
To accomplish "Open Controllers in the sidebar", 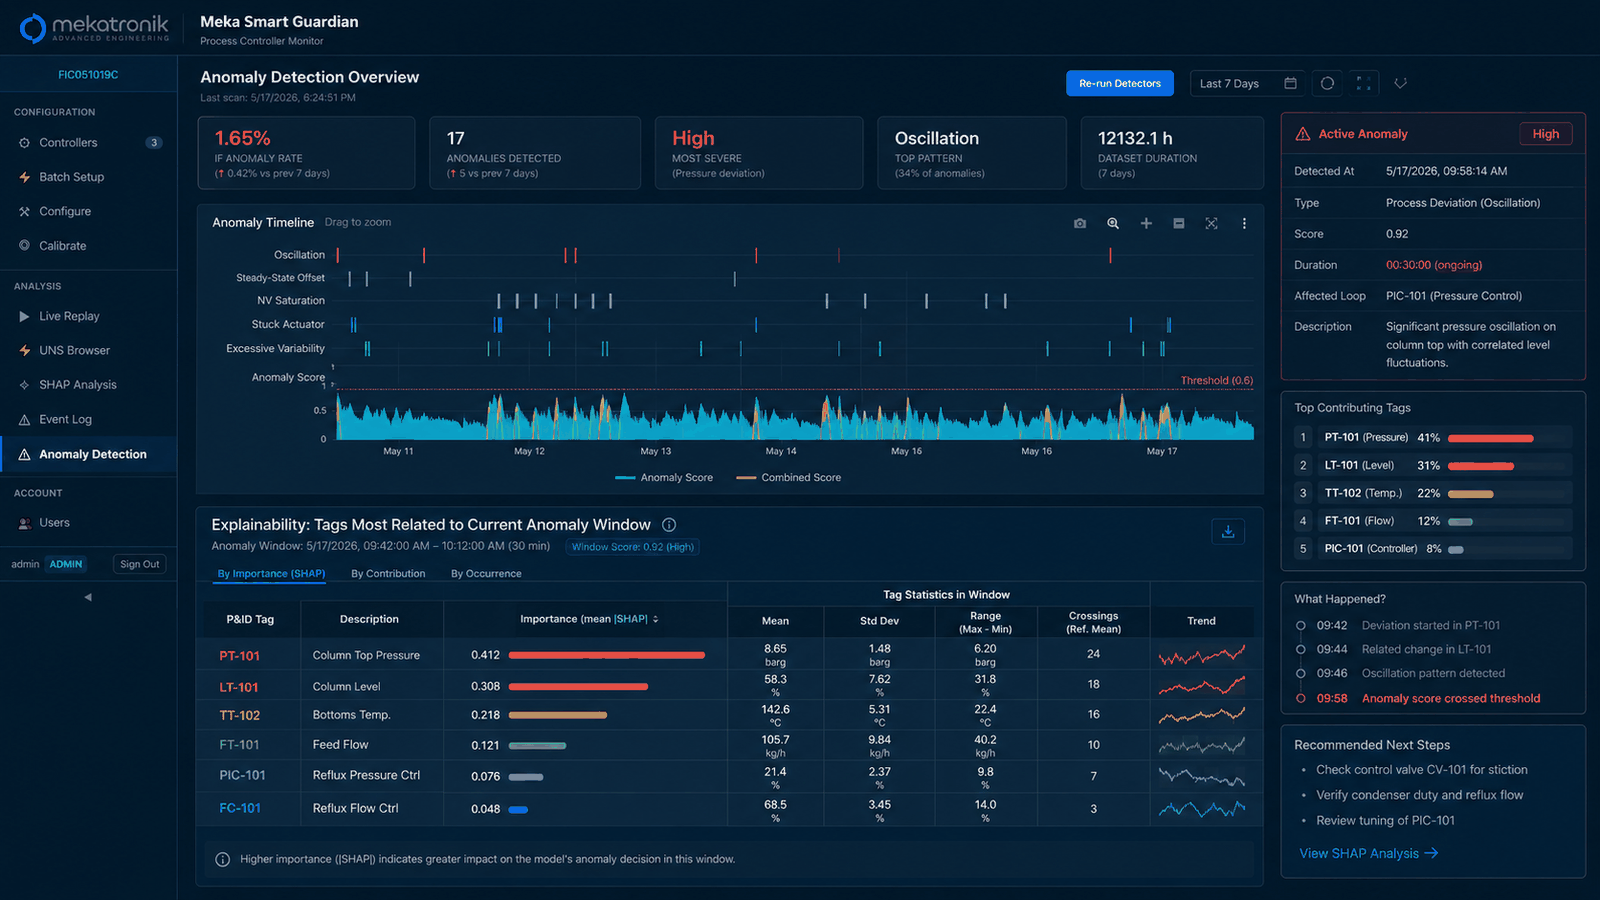I will (x=88, y=143).
